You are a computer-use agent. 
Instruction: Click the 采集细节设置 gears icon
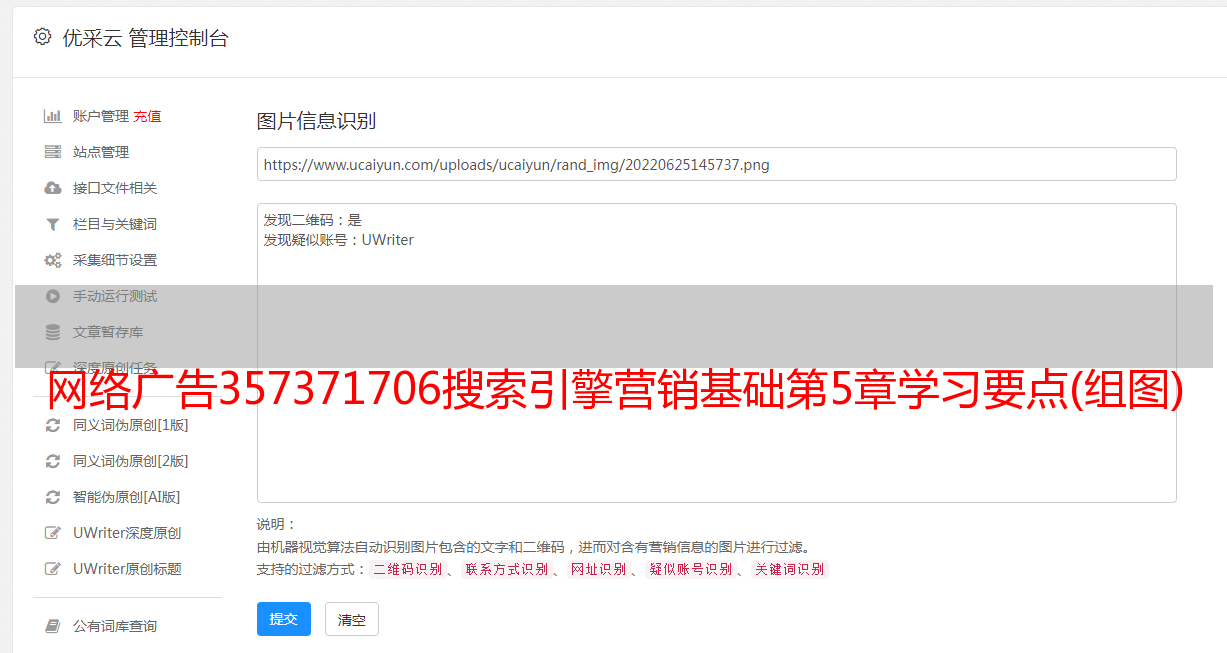pos(53,260)
